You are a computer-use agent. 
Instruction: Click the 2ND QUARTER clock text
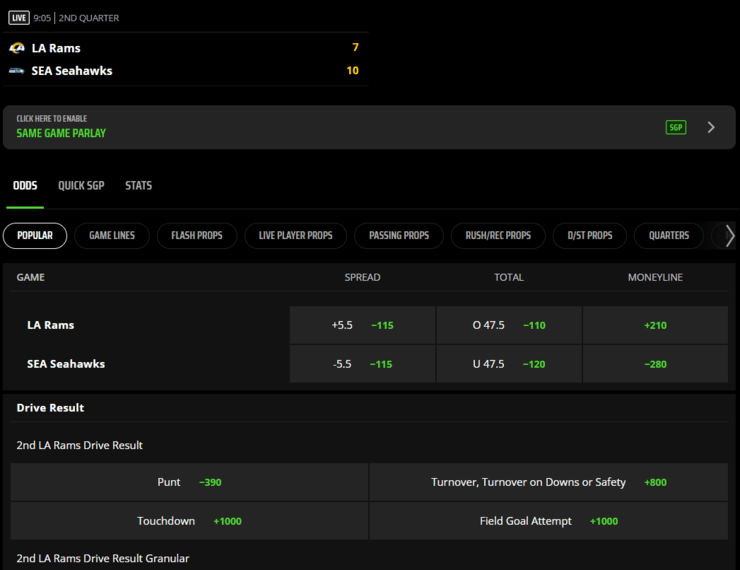89,18
